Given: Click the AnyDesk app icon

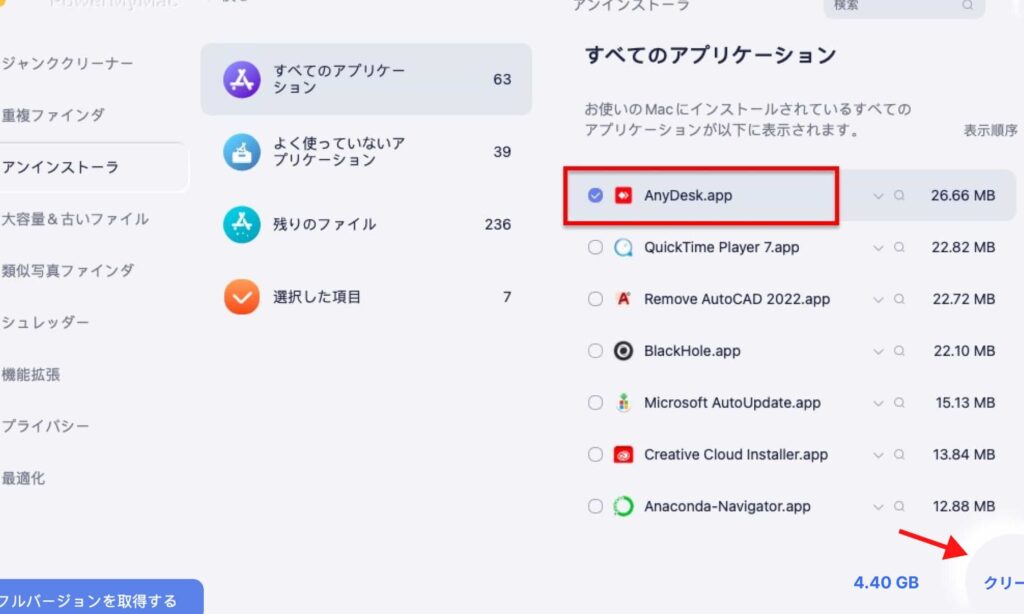Looking at the screenshot, I should point(624,195).
